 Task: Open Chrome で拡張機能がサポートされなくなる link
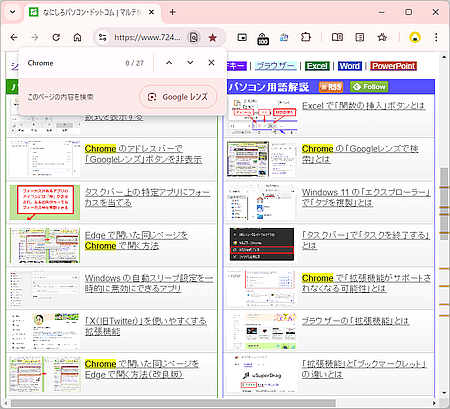[366, 283]
